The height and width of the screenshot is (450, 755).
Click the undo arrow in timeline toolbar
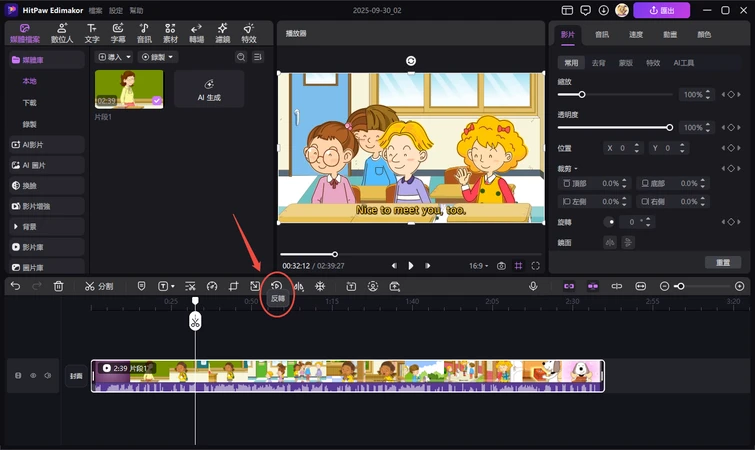[15, 286]
